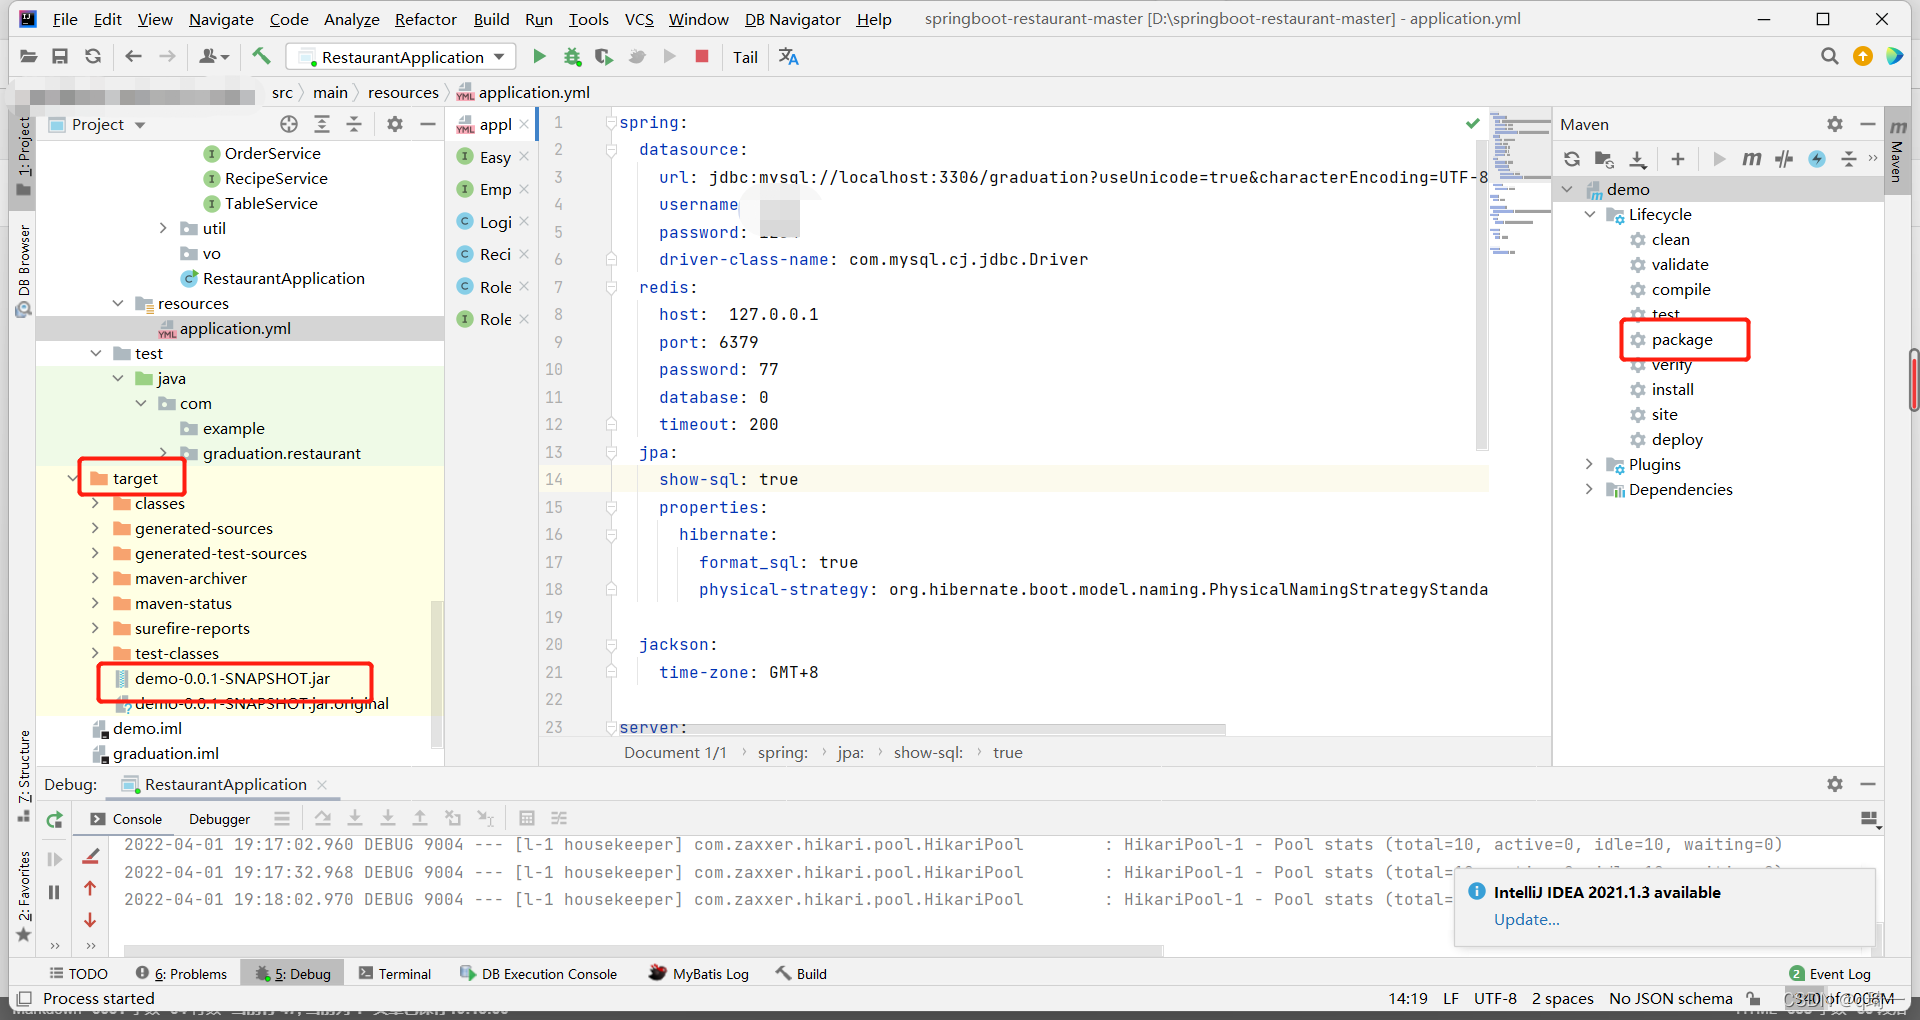Click the LF line separator in the status bar
This screenshot has height=1020, width=1920.
pos(1451,998)
